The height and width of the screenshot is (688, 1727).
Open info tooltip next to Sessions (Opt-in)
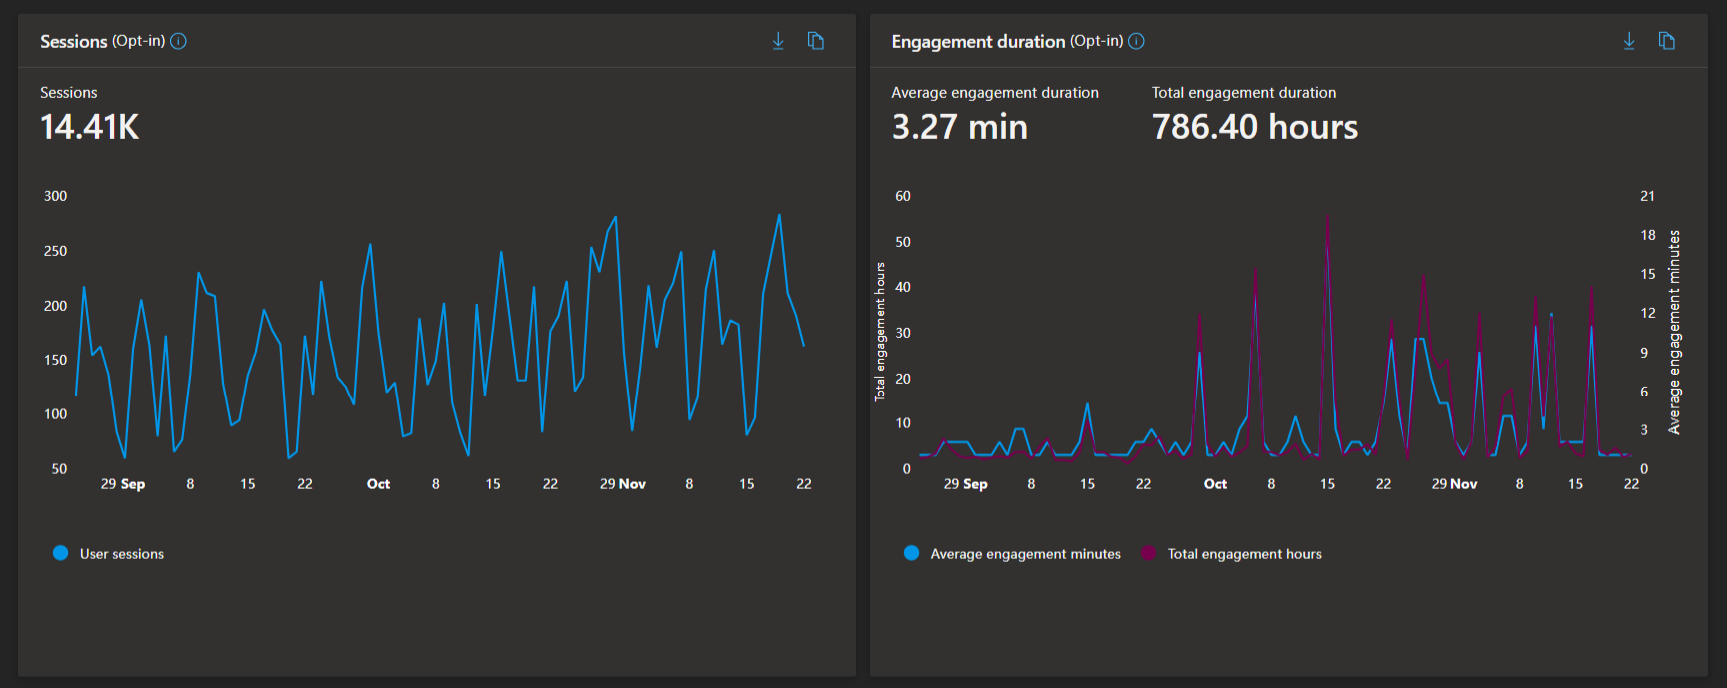pyautogui.click(x=178, y=41)
